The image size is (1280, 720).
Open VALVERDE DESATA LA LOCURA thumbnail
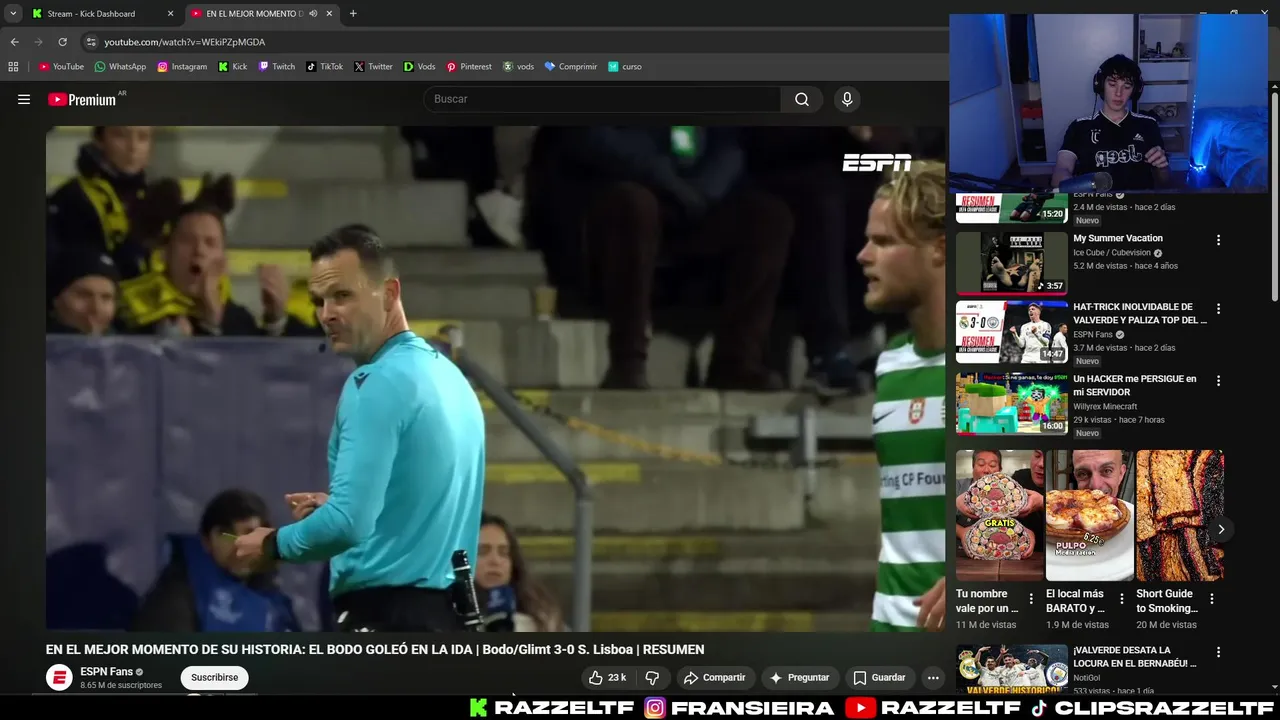1012,670
